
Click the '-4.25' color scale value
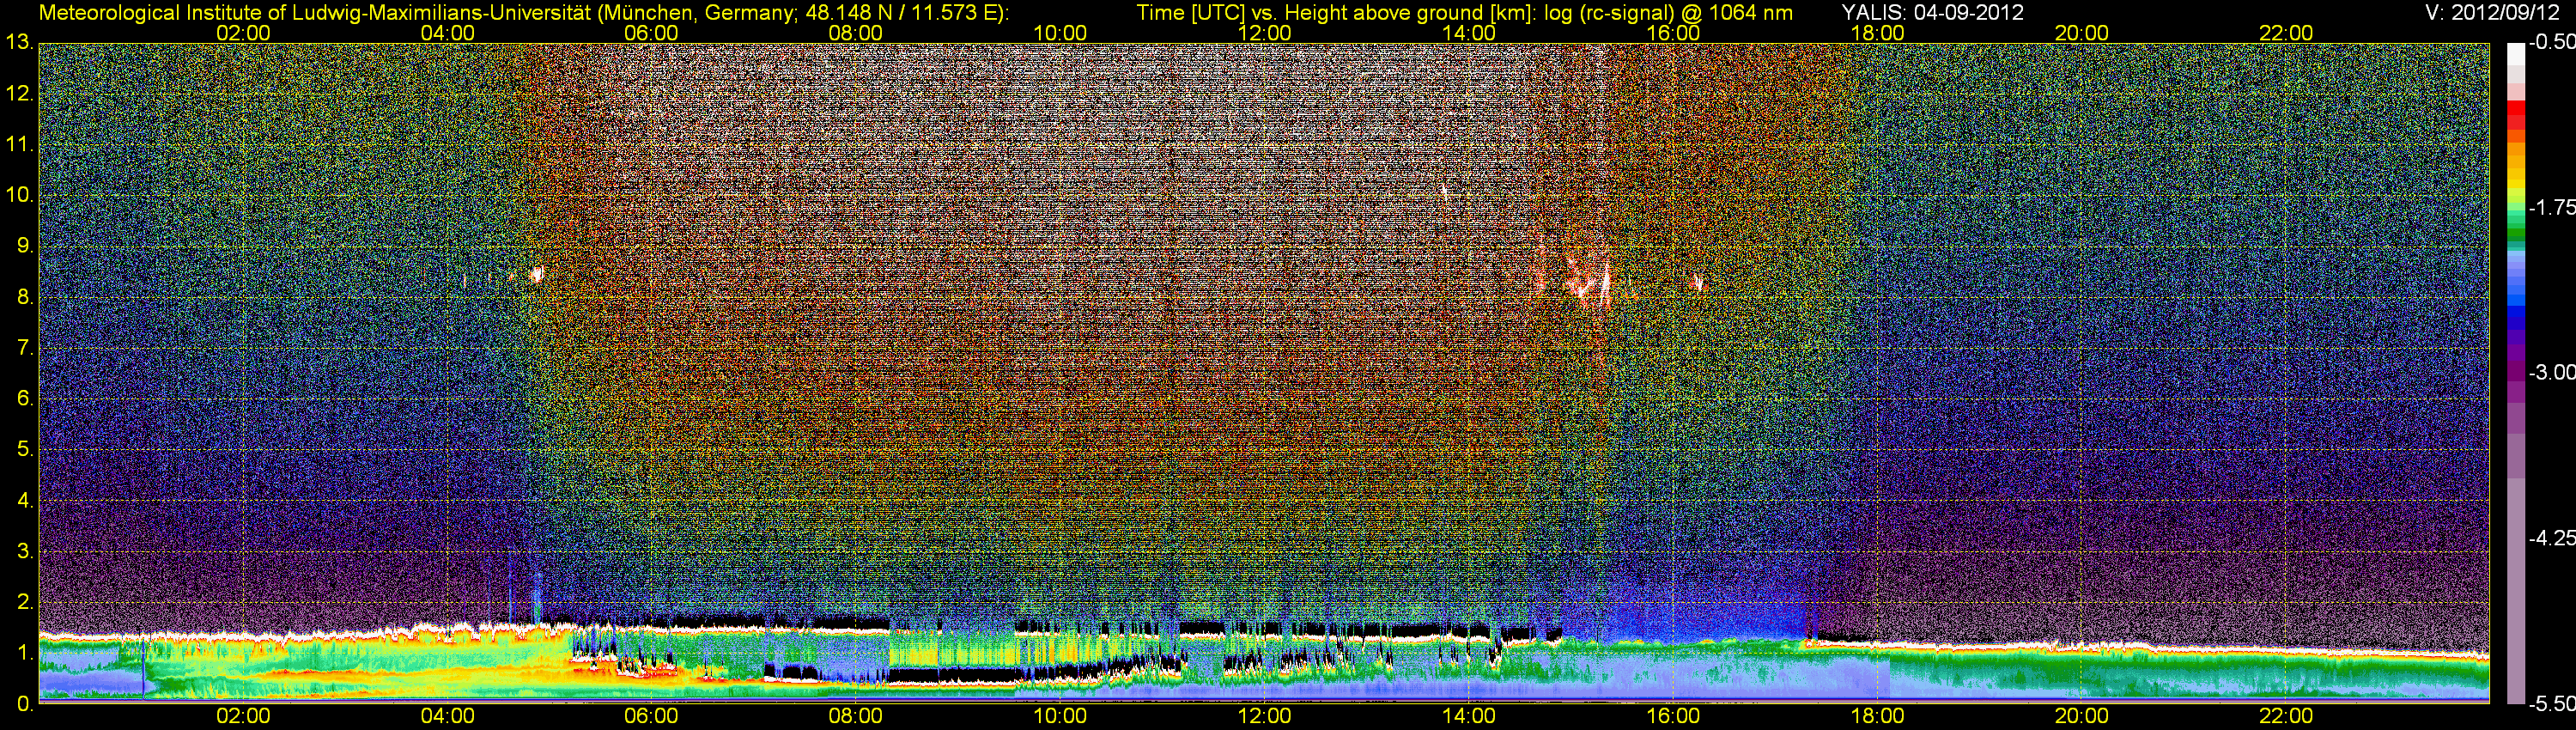pyautogui.click(x=2552, y=538)
